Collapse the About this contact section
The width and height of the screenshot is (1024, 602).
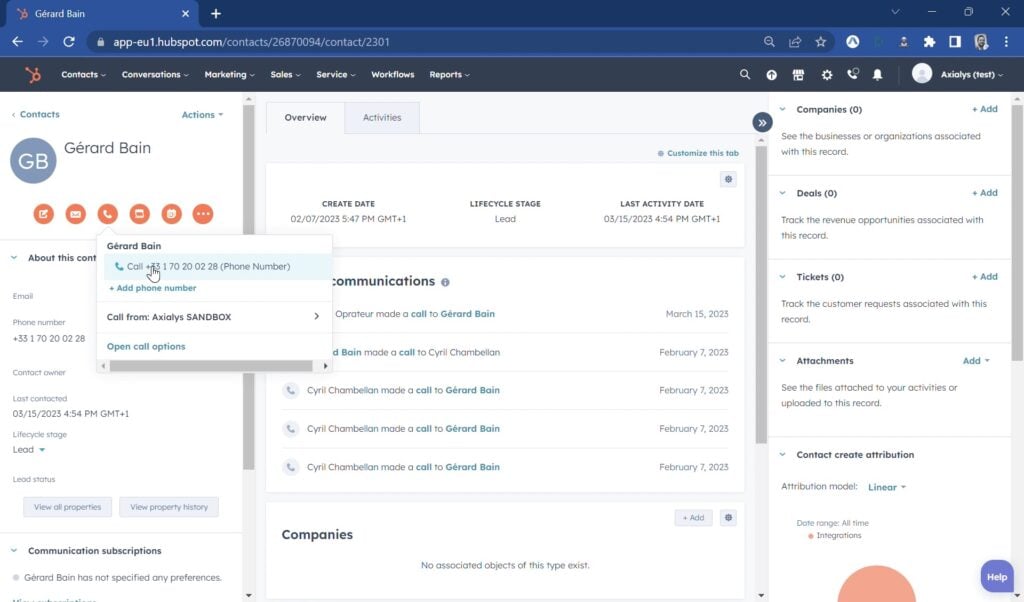point(14,258)
